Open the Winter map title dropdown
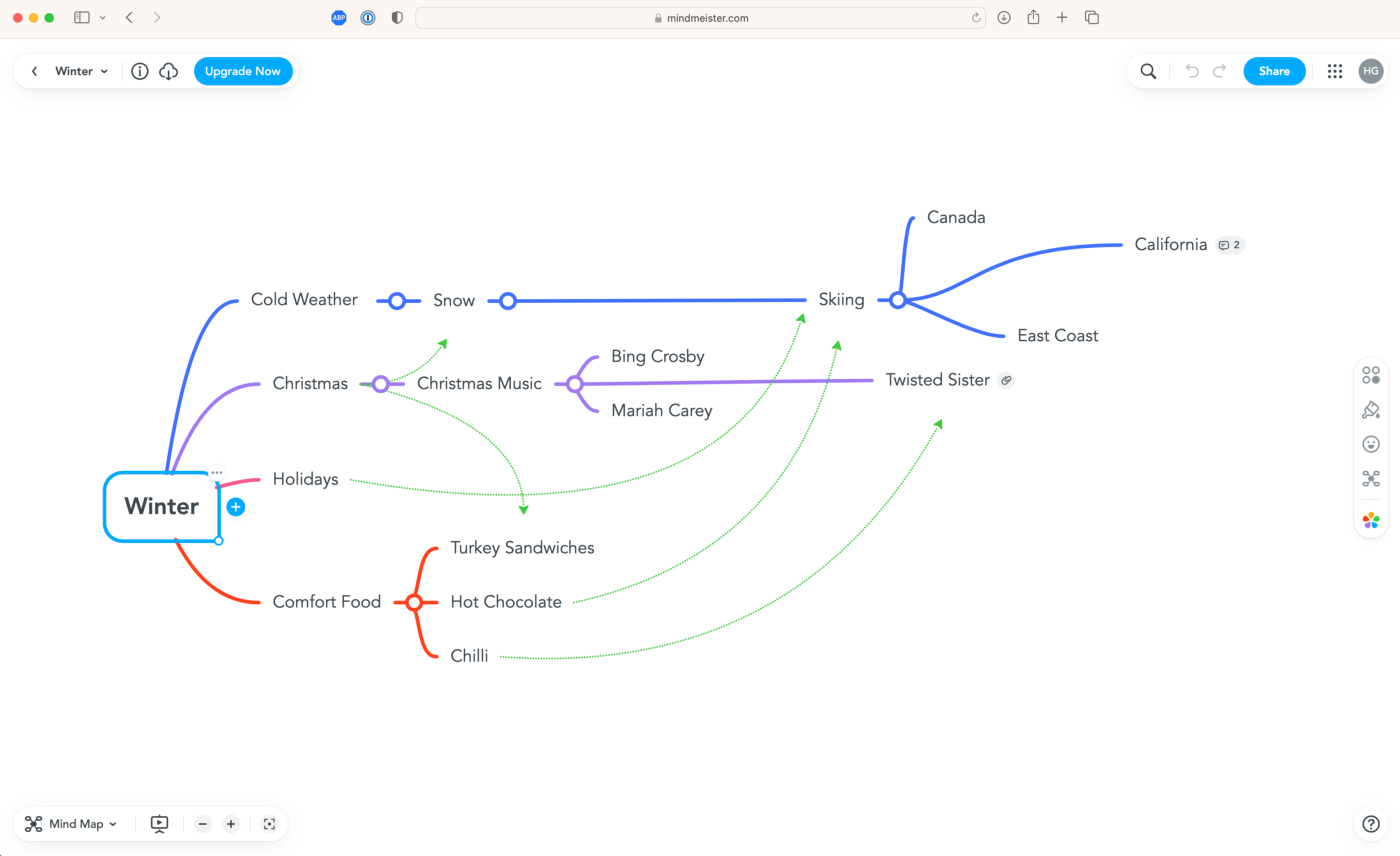This screenshot has height=856, width=1400. (82, 71)
